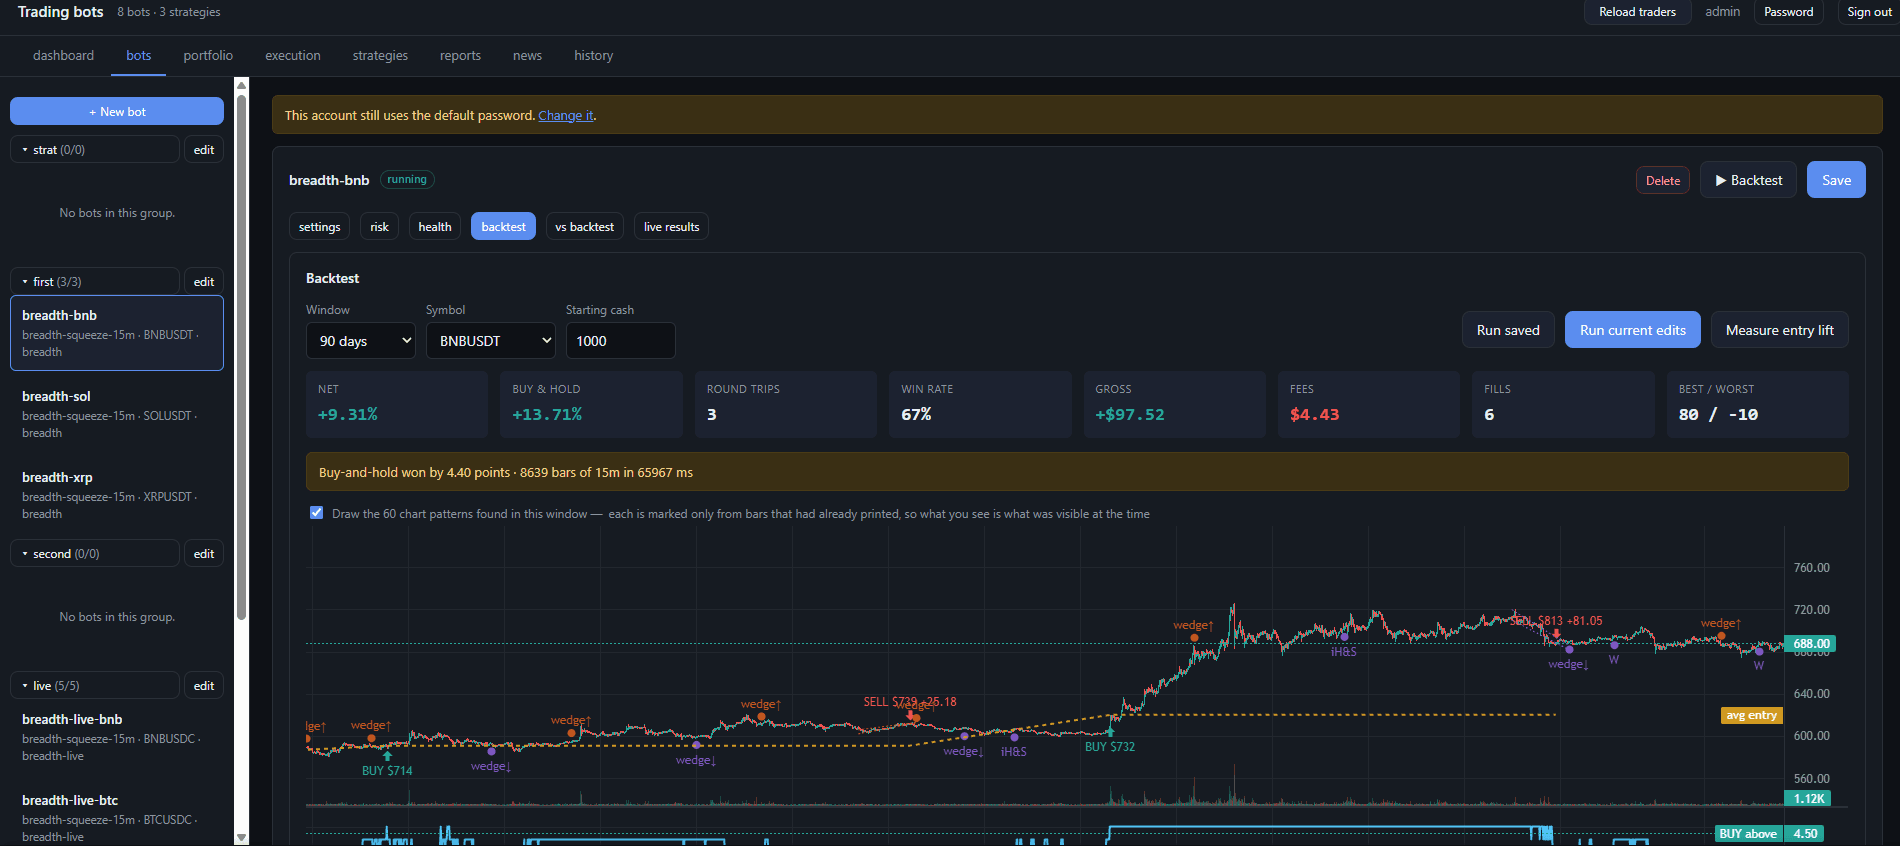Click the Backtest play button

[x=1748, y=180]
